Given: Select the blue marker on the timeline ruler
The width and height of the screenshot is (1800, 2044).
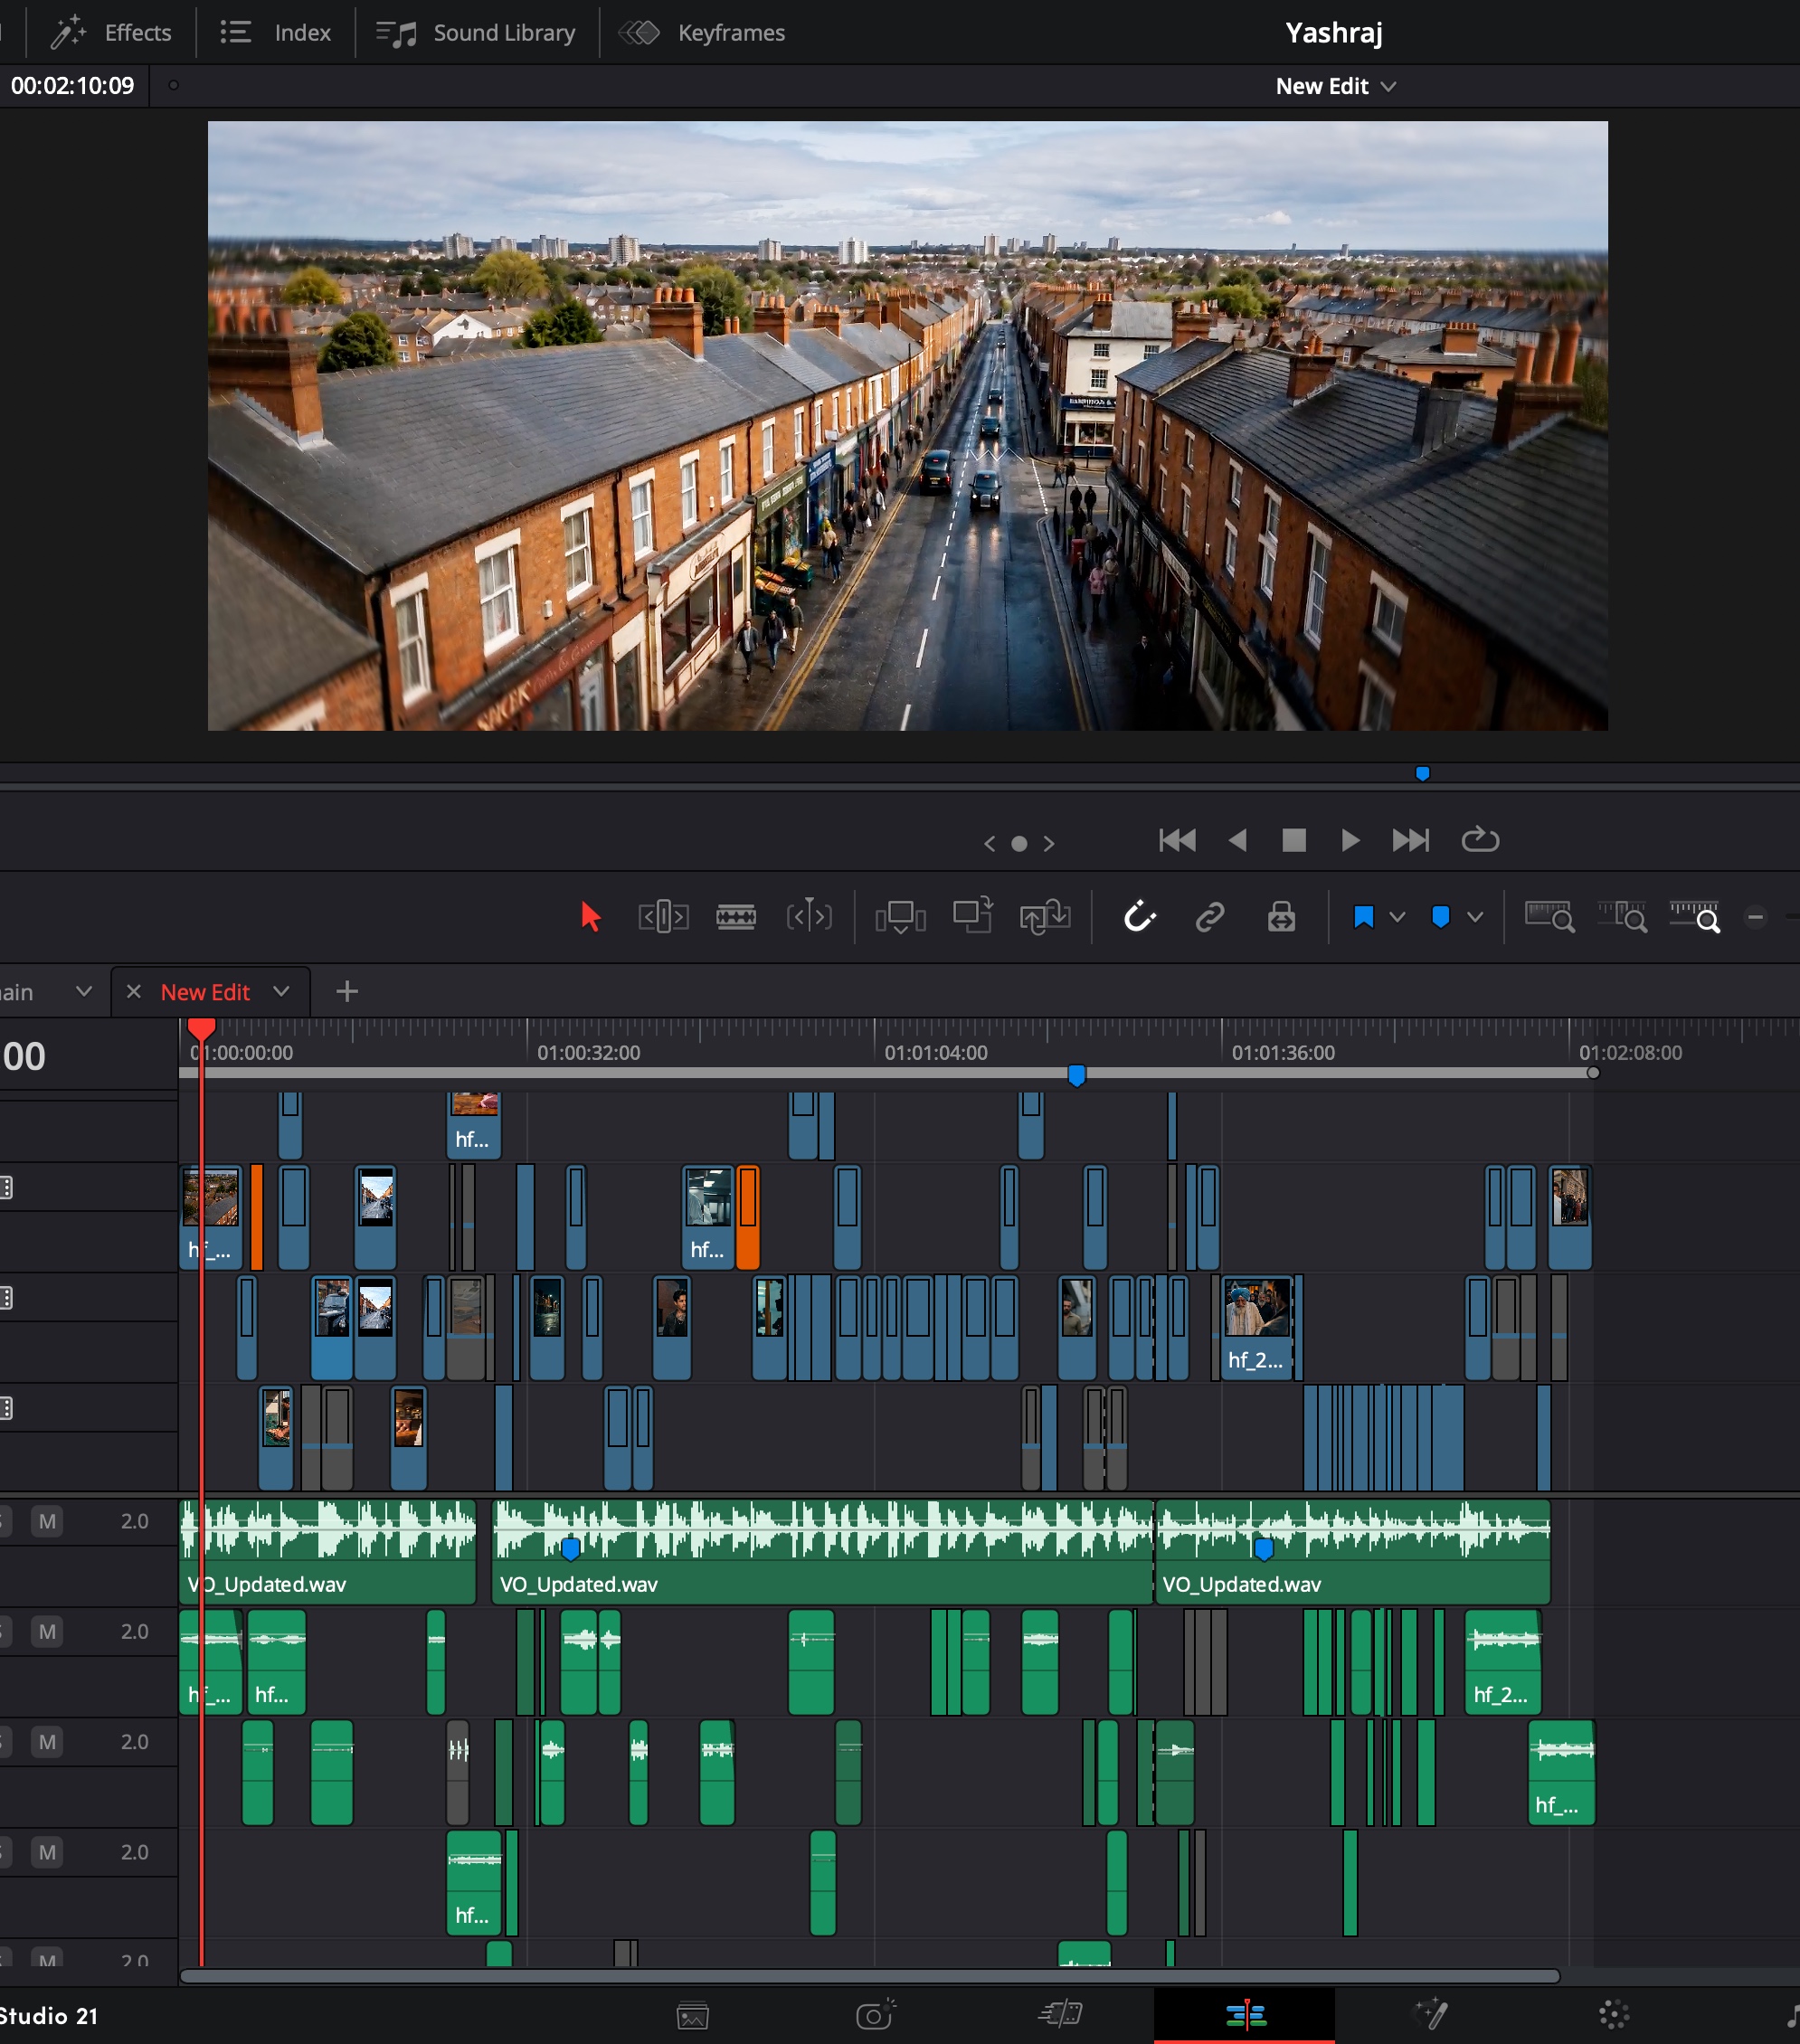Looking at the screenshot, I should (x=1076, y=1075).
